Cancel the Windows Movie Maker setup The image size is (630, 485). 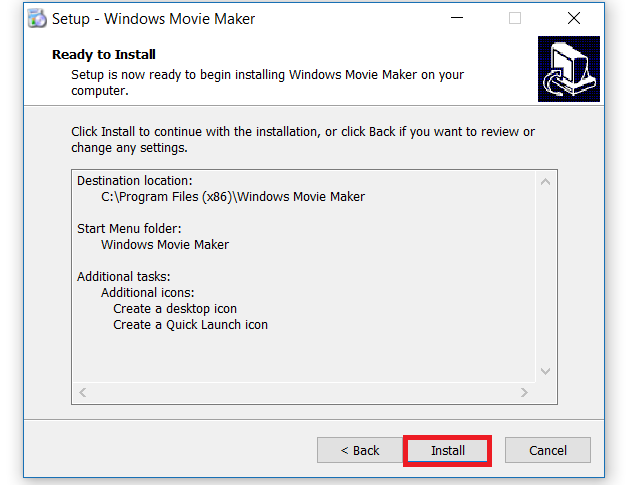click(x=548, y=450)
